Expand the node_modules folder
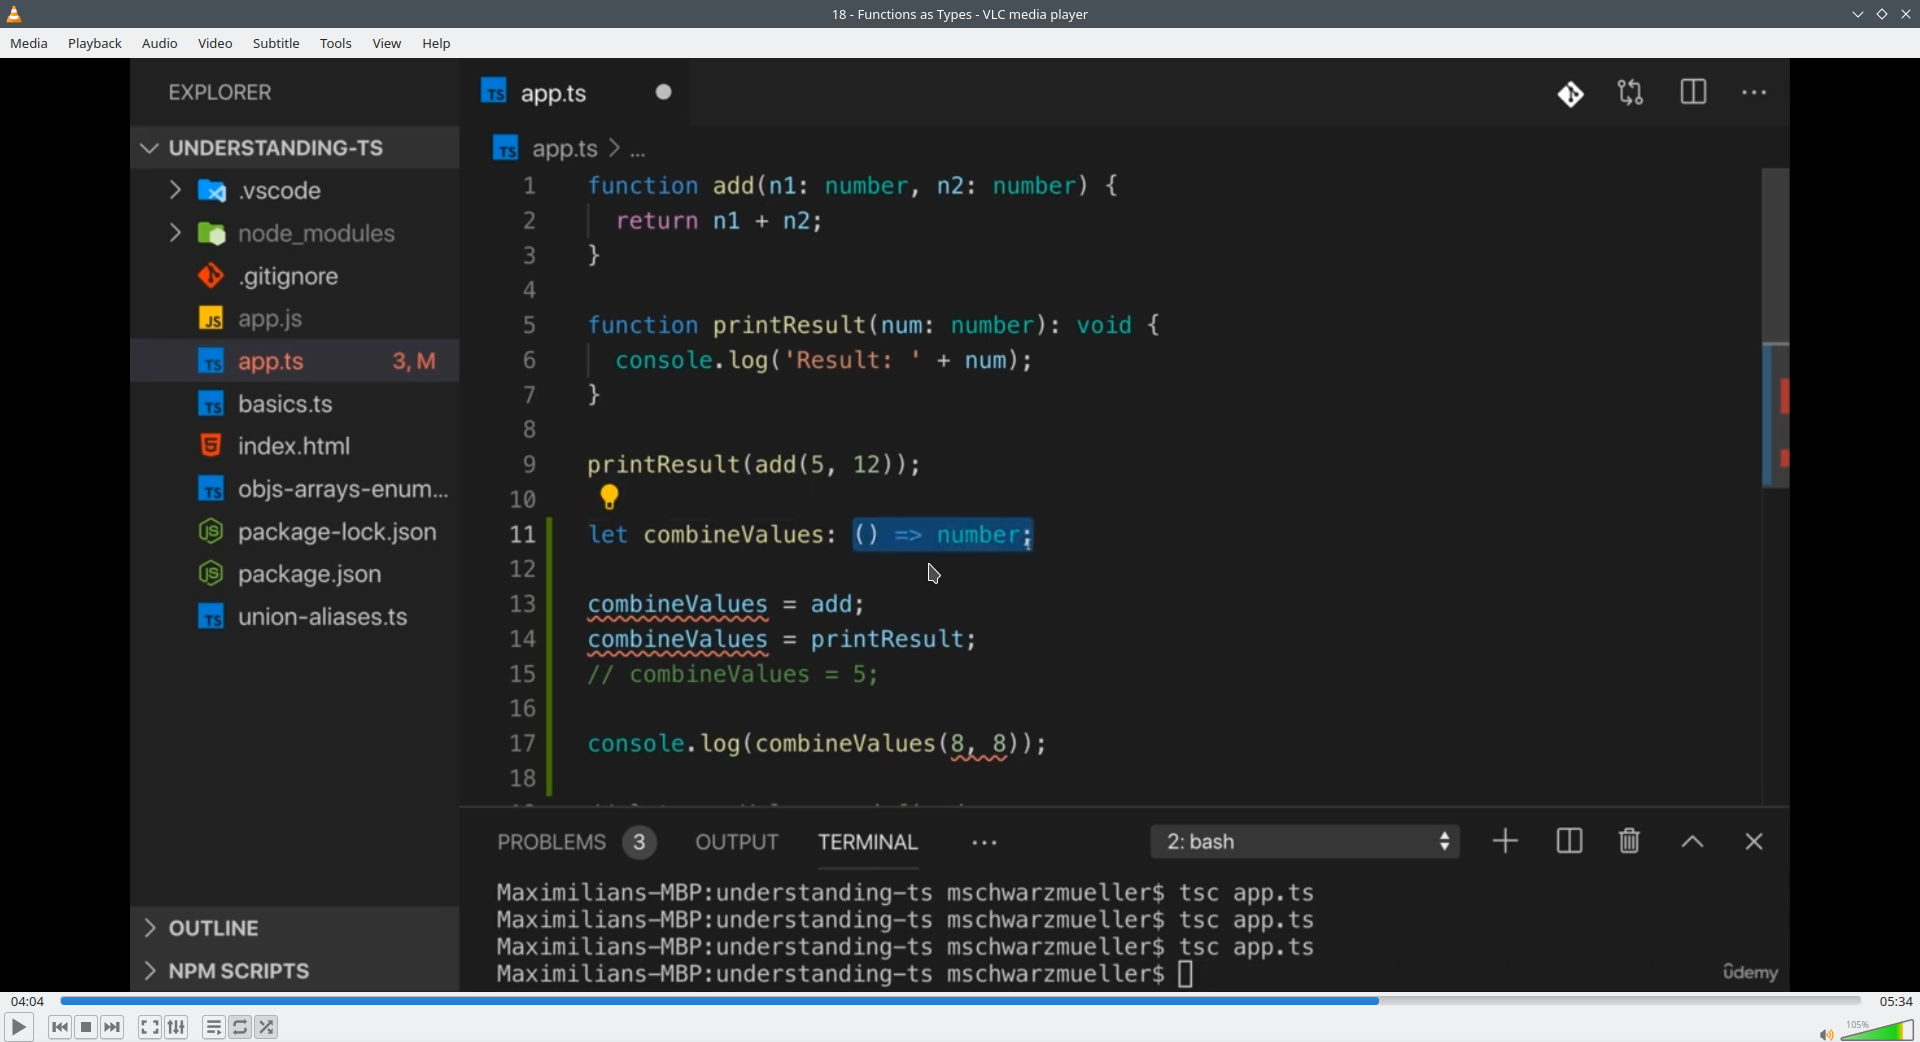This screenshot has height=1042, width=1920. point(295,234)
